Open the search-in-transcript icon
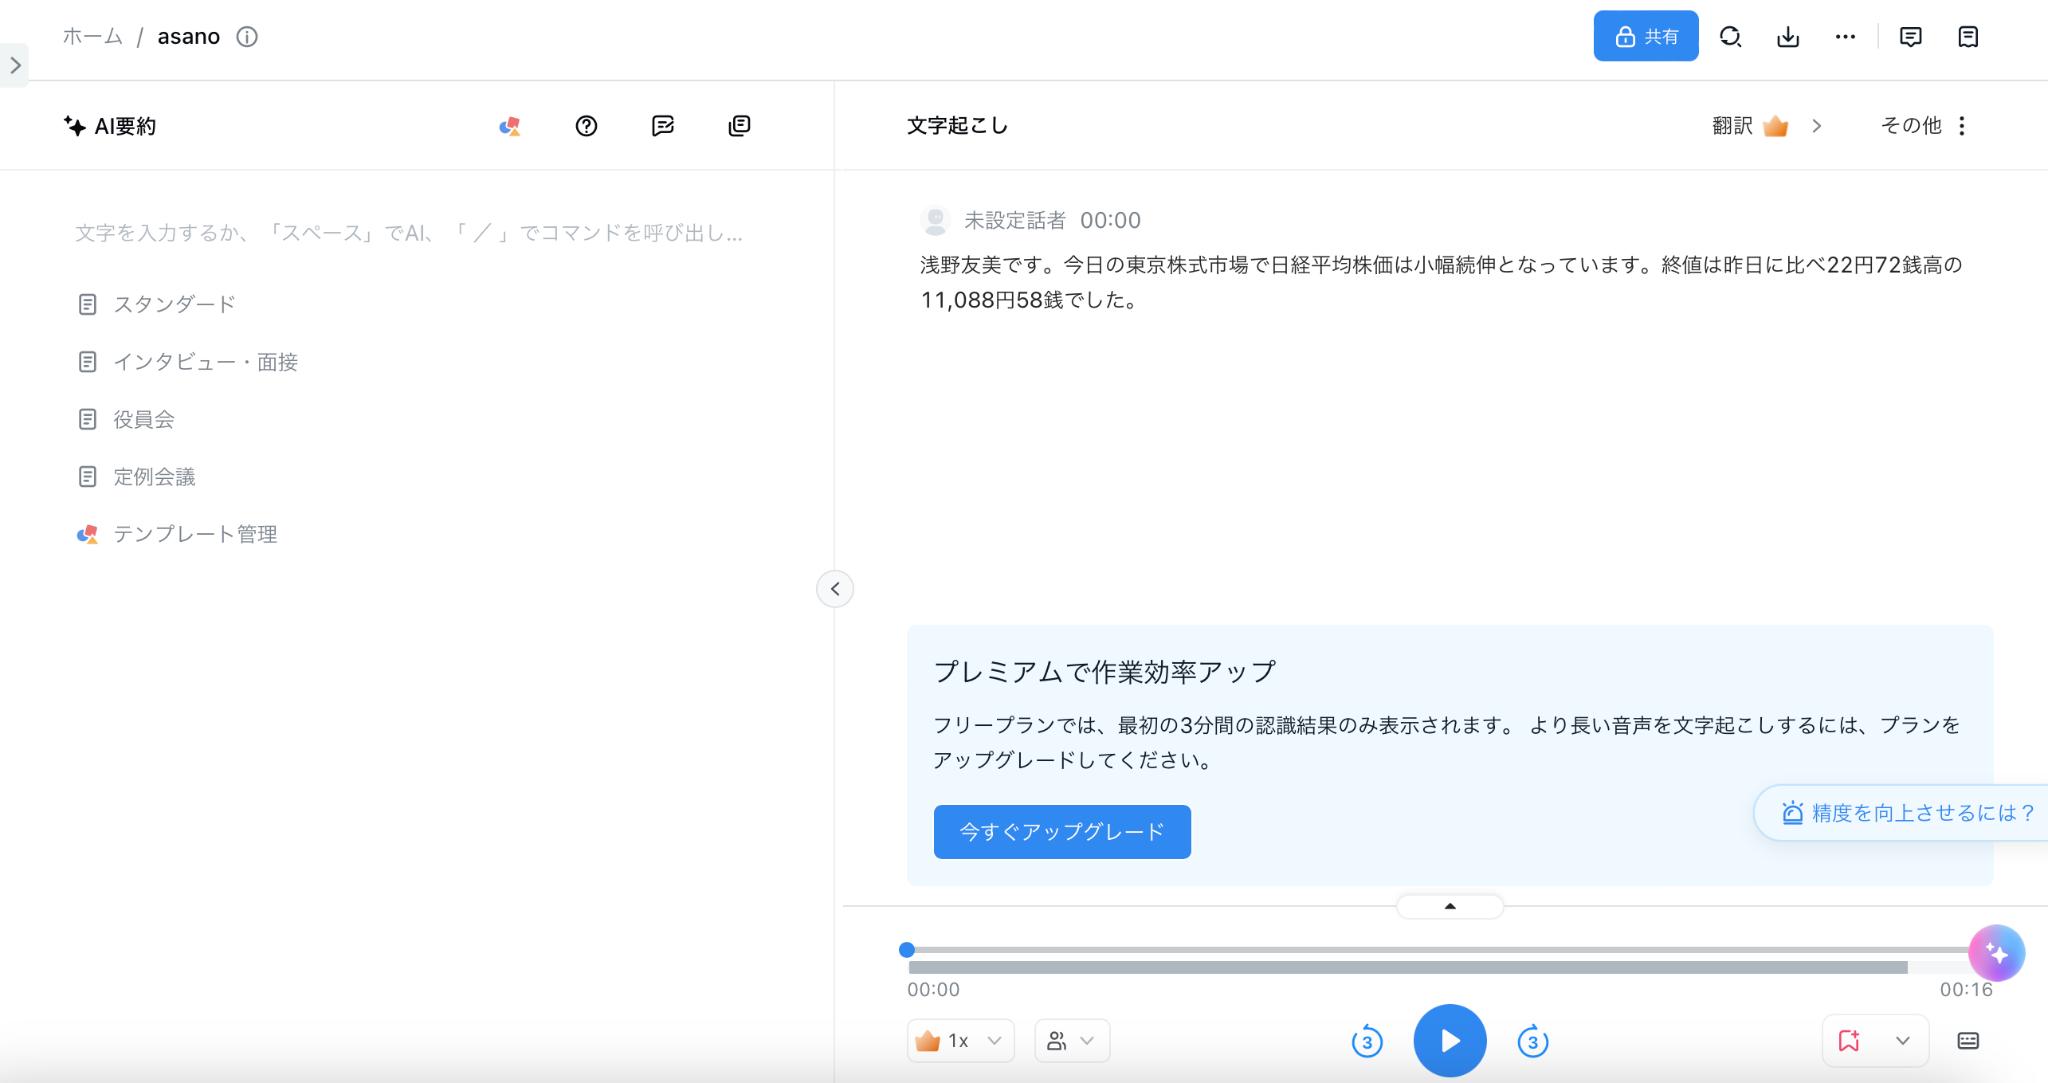The height and width of the screenshot is (1083, 2048). pyautogui.click(x=1730, y=37)
